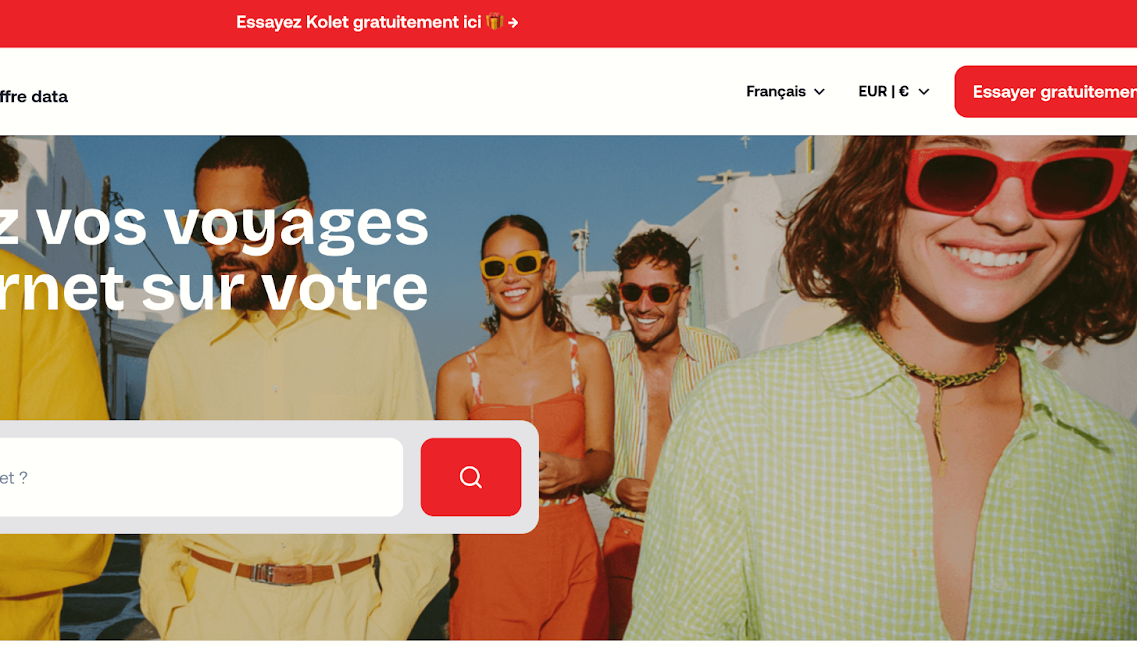Expand the chevron next to Français

(x=819, y=92)
